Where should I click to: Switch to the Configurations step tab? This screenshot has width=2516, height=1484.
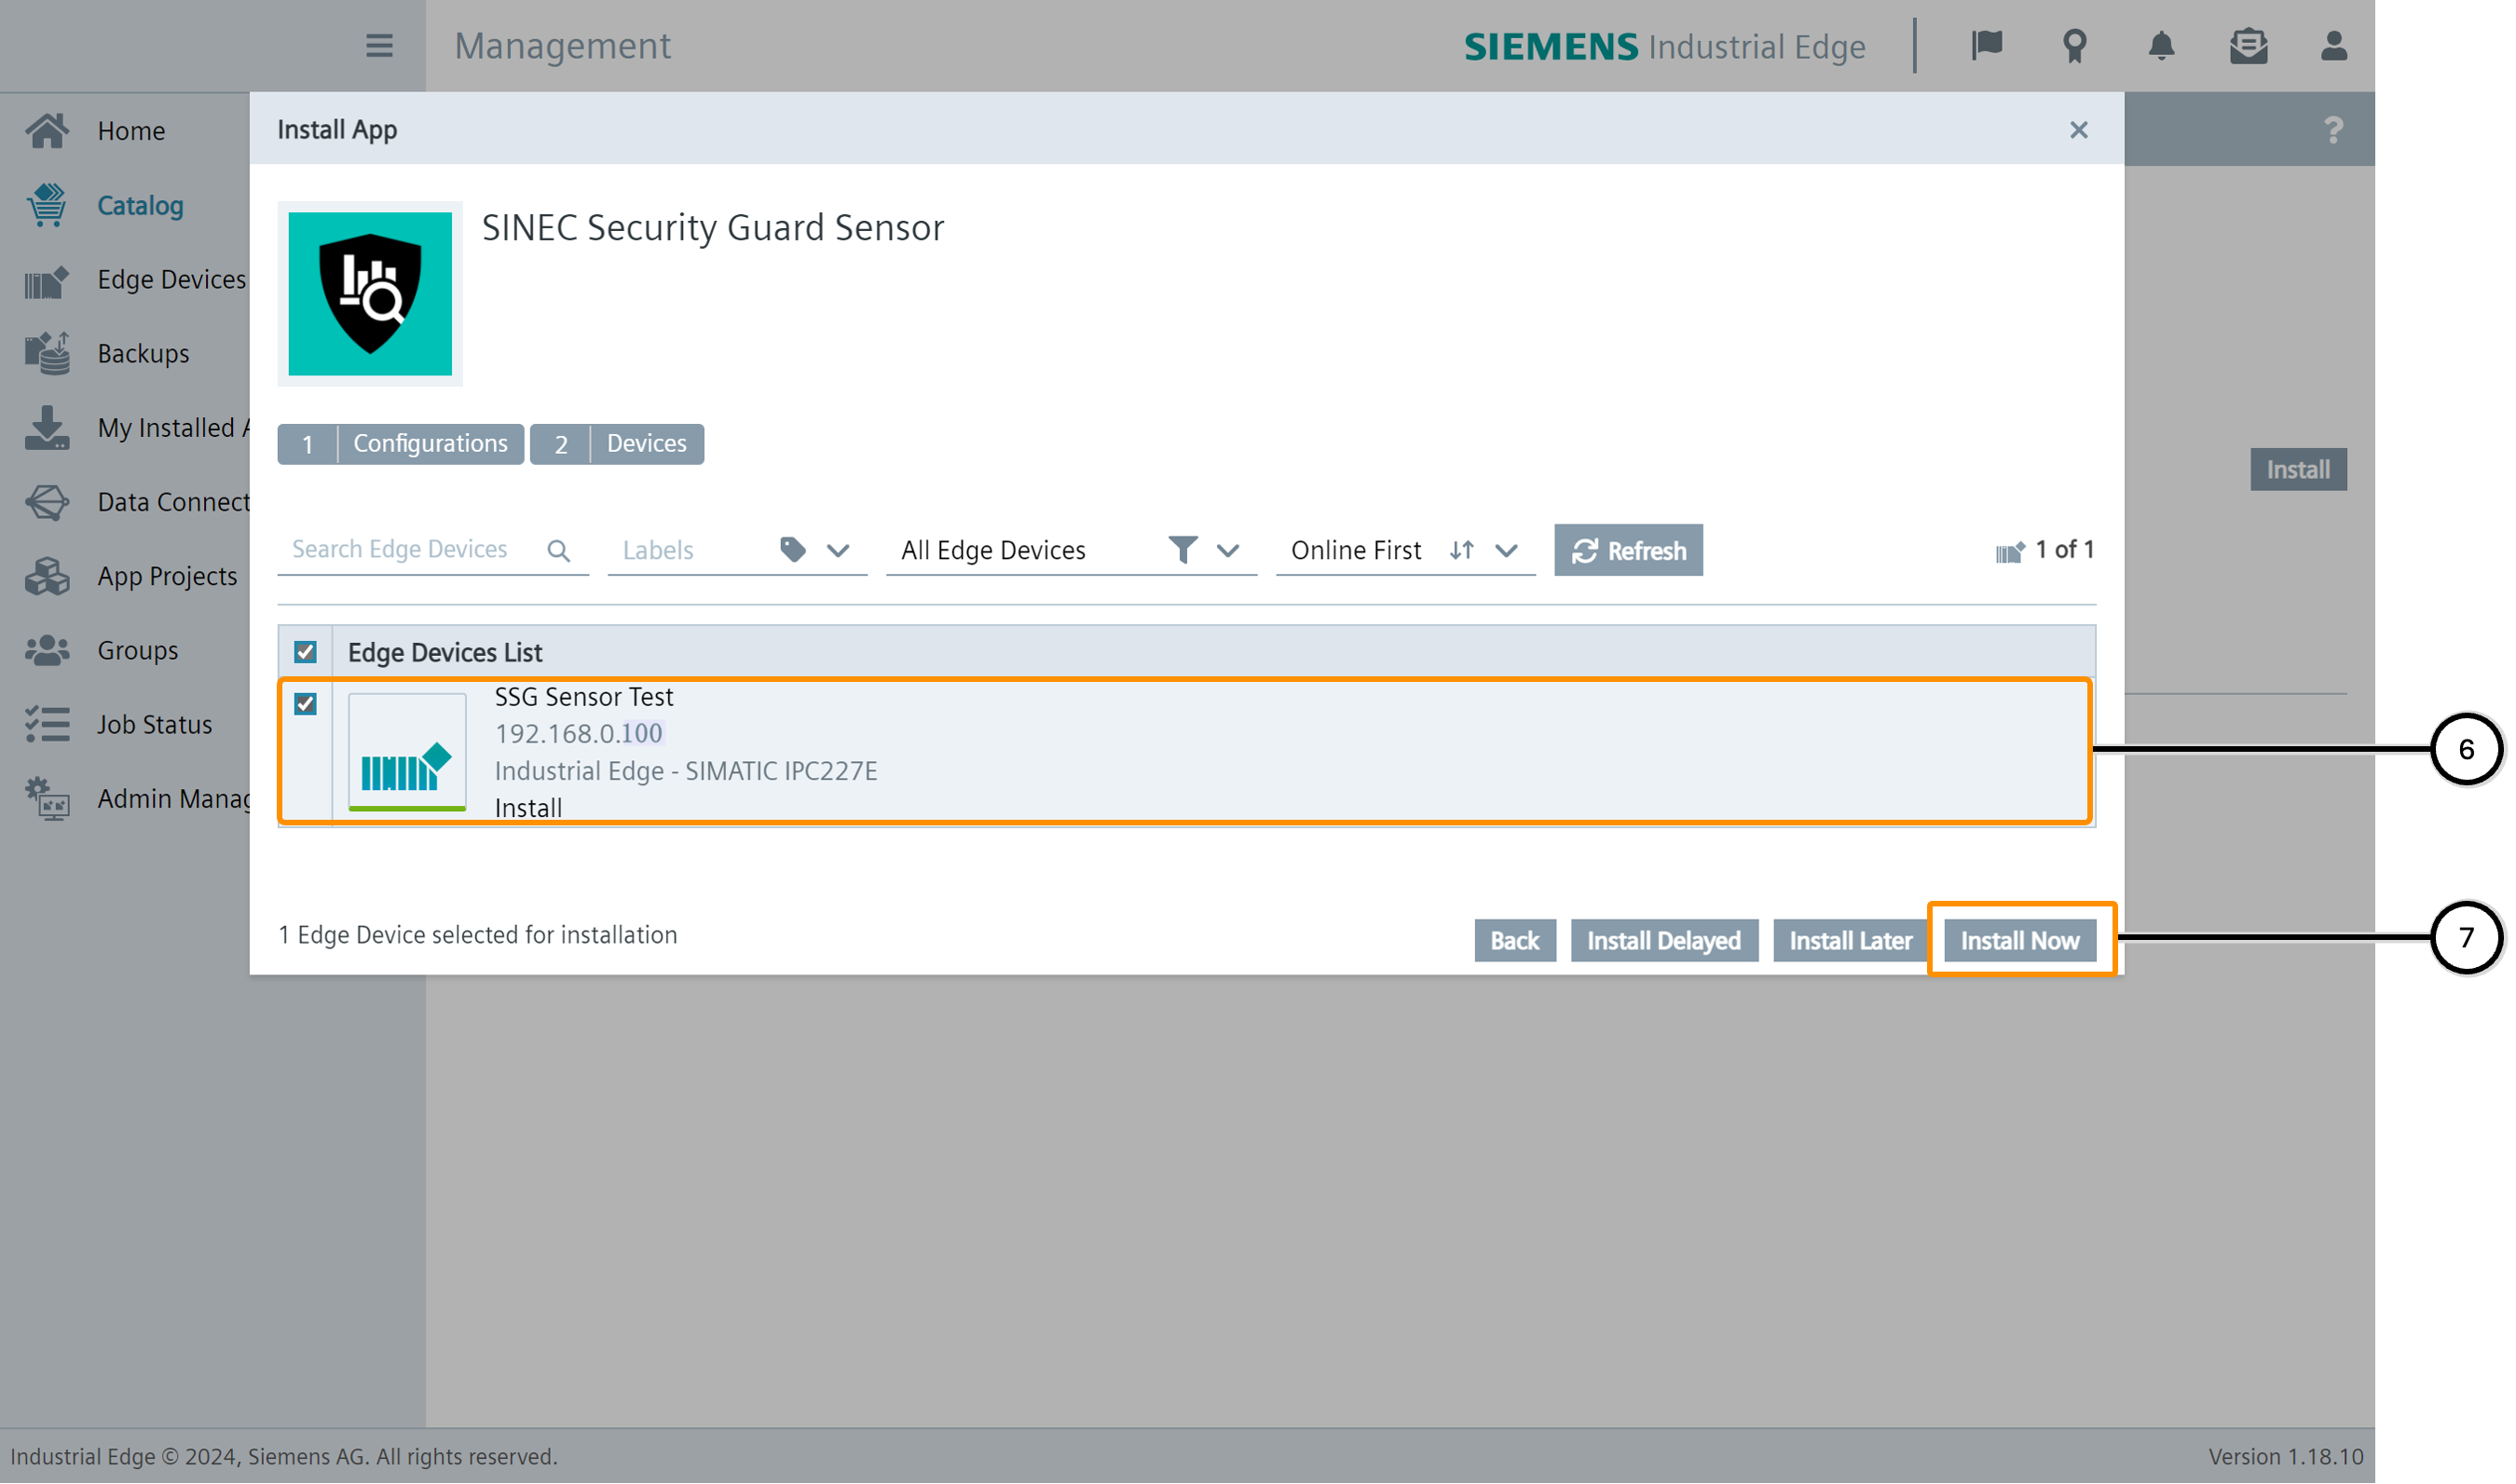401,444
